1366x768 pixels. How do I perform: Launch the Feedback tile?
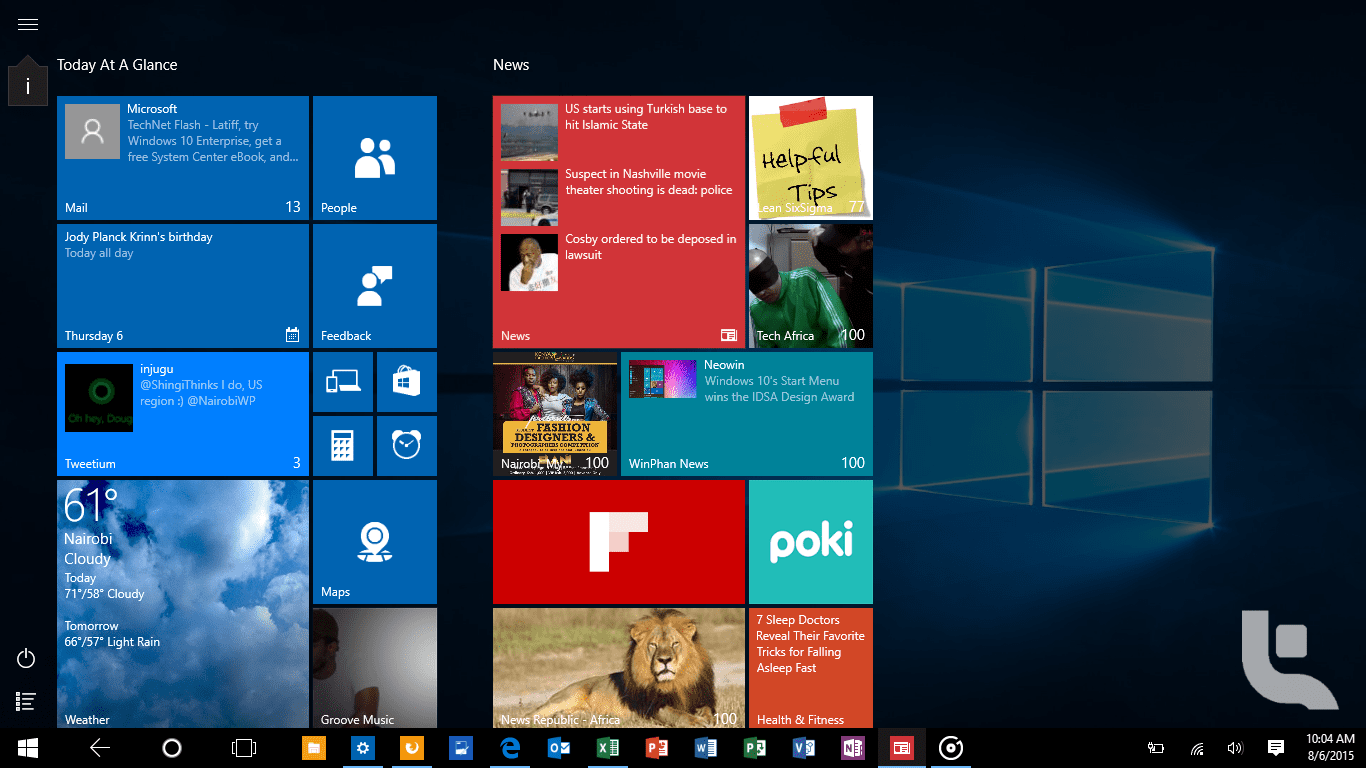coord(375,286)
